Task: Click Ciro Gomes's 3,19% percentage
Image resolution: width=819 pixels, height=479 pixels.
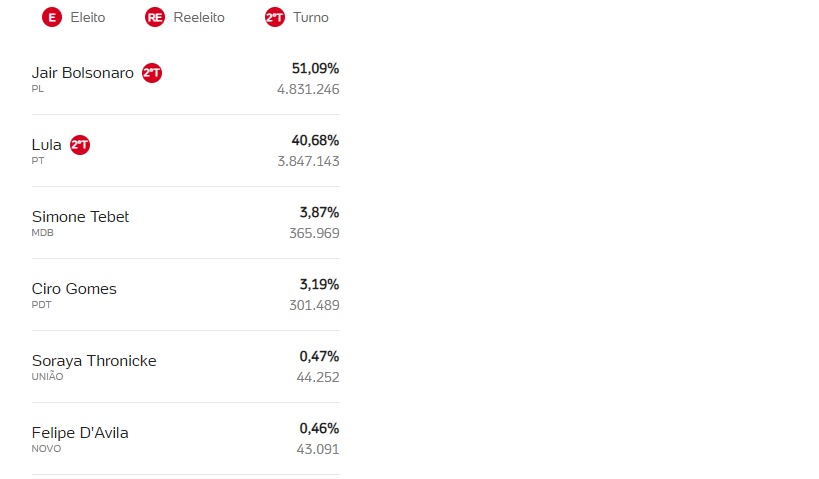Action: click(319, 284)
